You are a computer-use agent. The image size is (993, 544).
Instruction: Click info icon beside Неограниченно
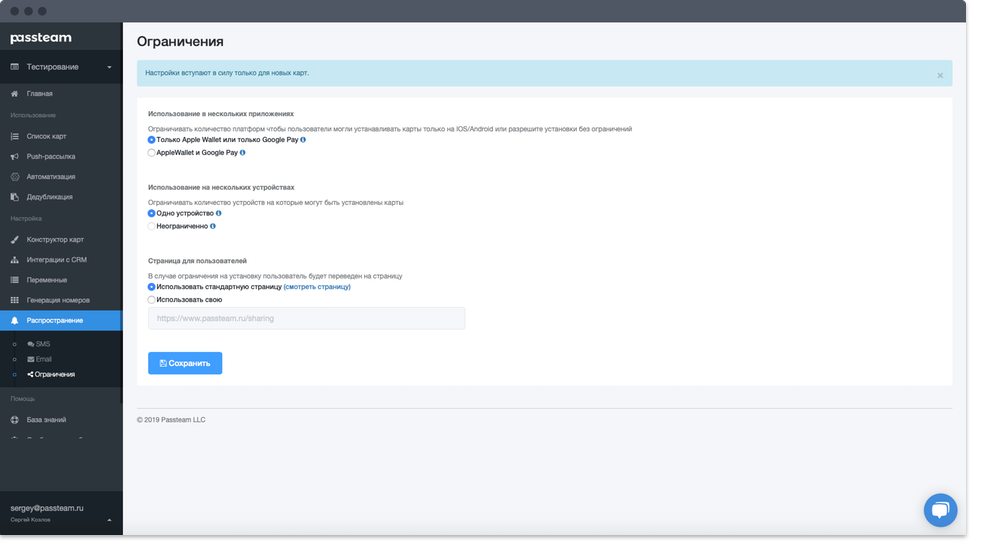(x=213, y=226)
